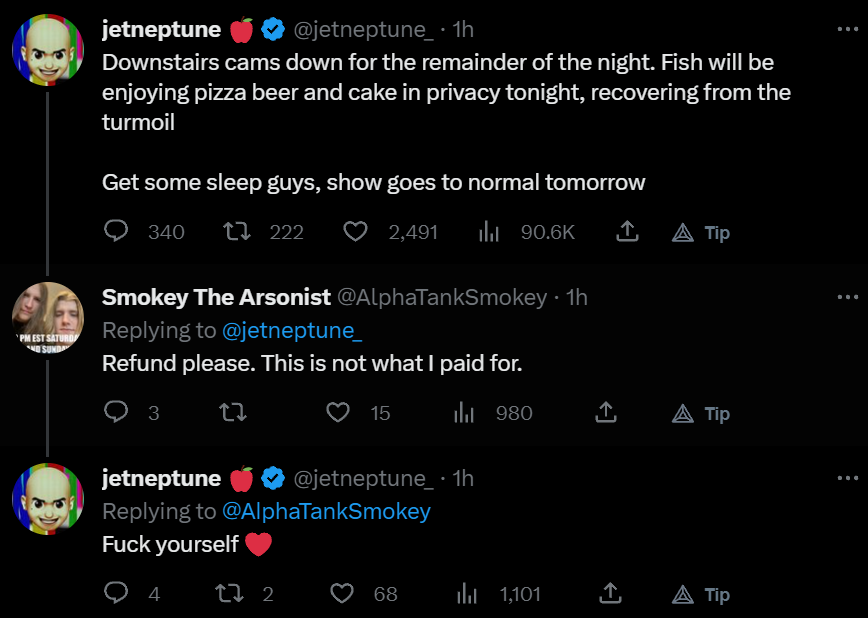This screenshot has width=868, height=618.
Task: Like the last jetneptune reply with 68 likes
Action: pyautogui.click(x=343, y=594)
